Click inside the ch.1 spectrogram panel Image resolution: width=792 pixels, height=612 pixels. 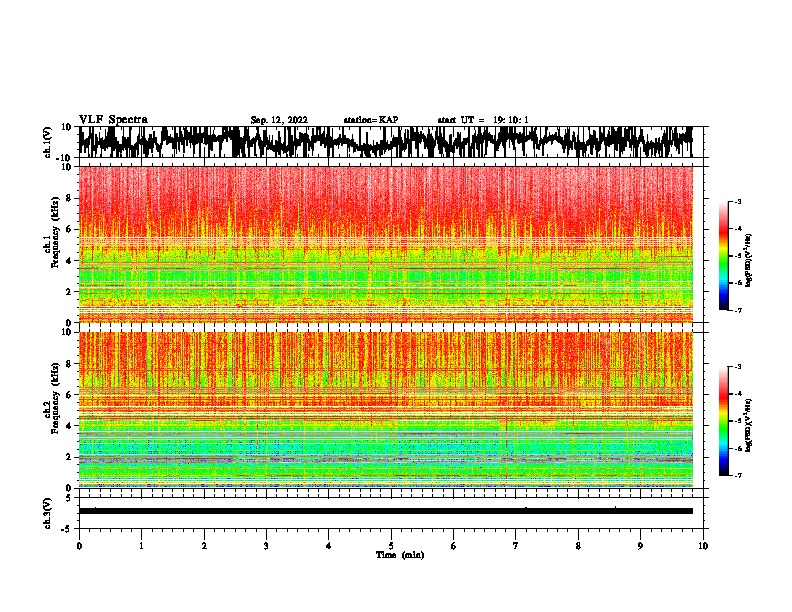point(385,244)
